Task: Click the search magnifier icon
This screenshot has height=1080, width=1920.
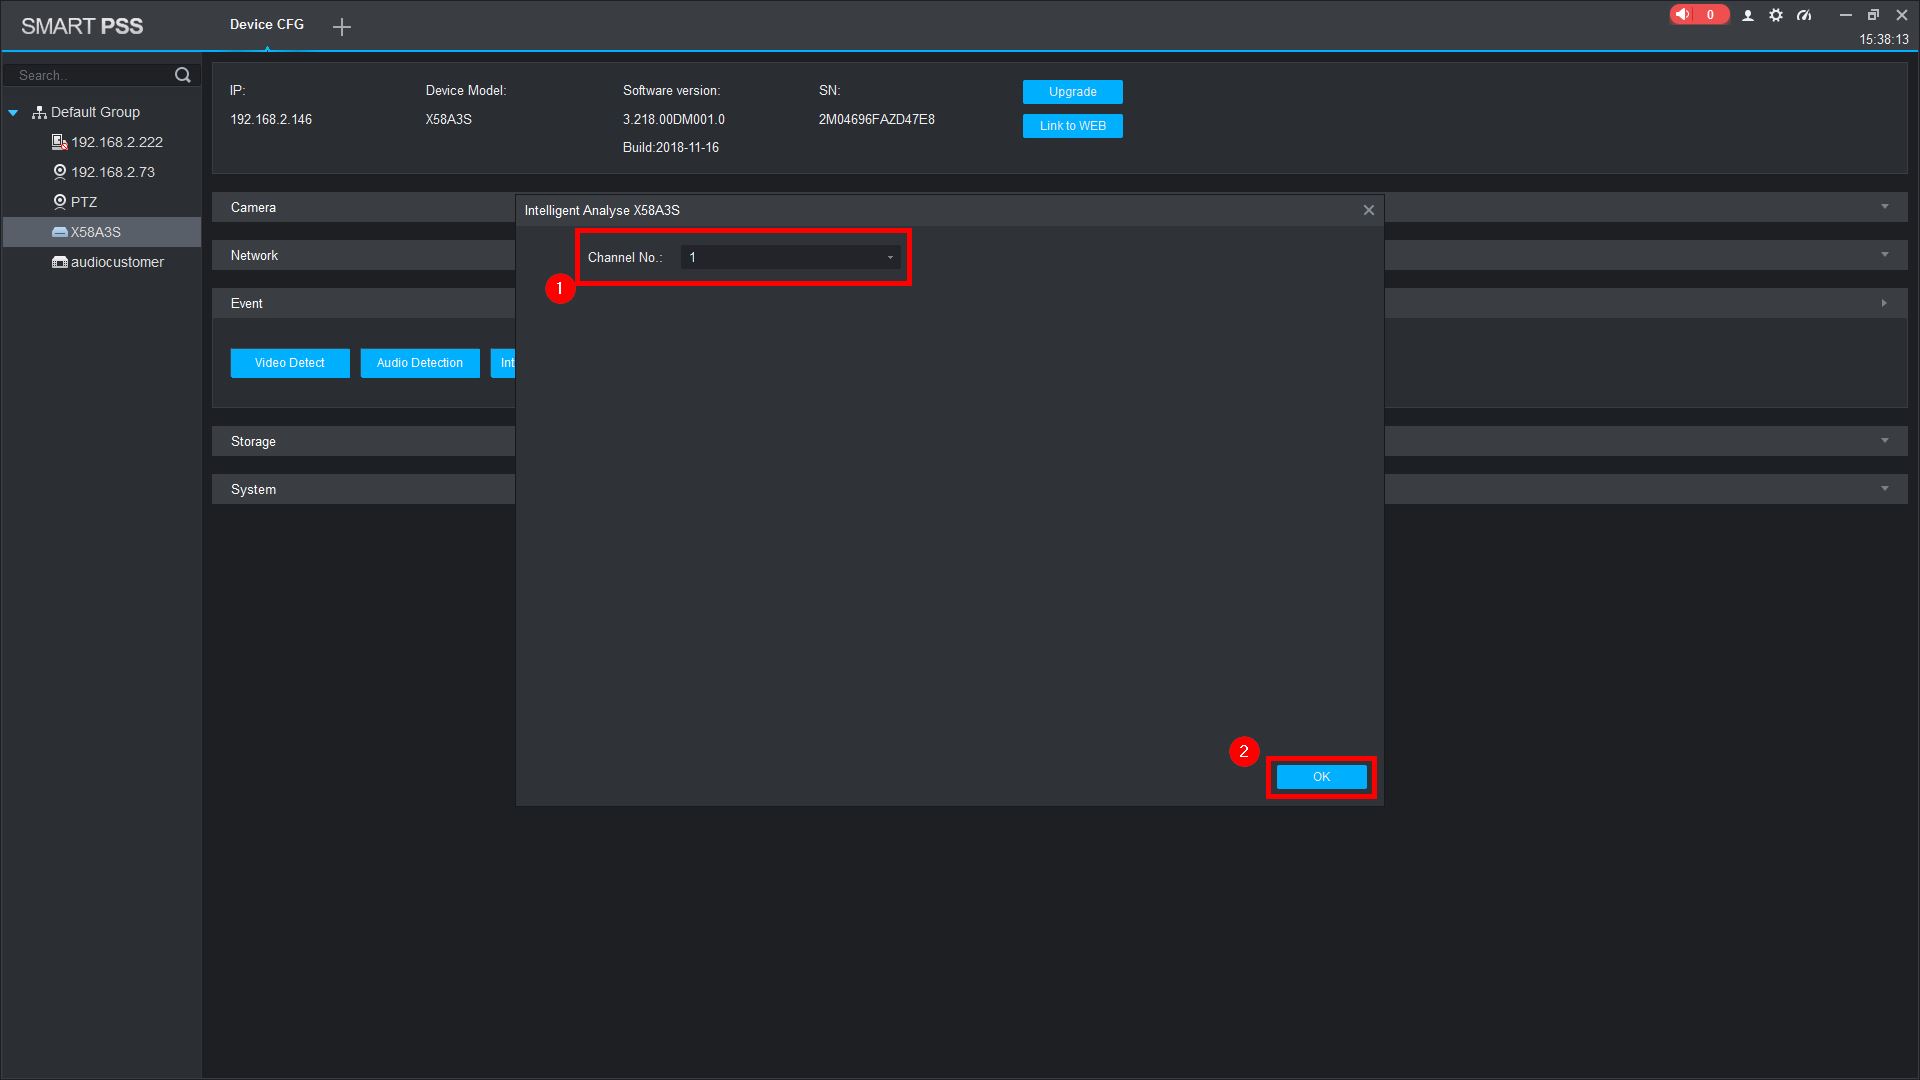Action: (x=182, y=75)
